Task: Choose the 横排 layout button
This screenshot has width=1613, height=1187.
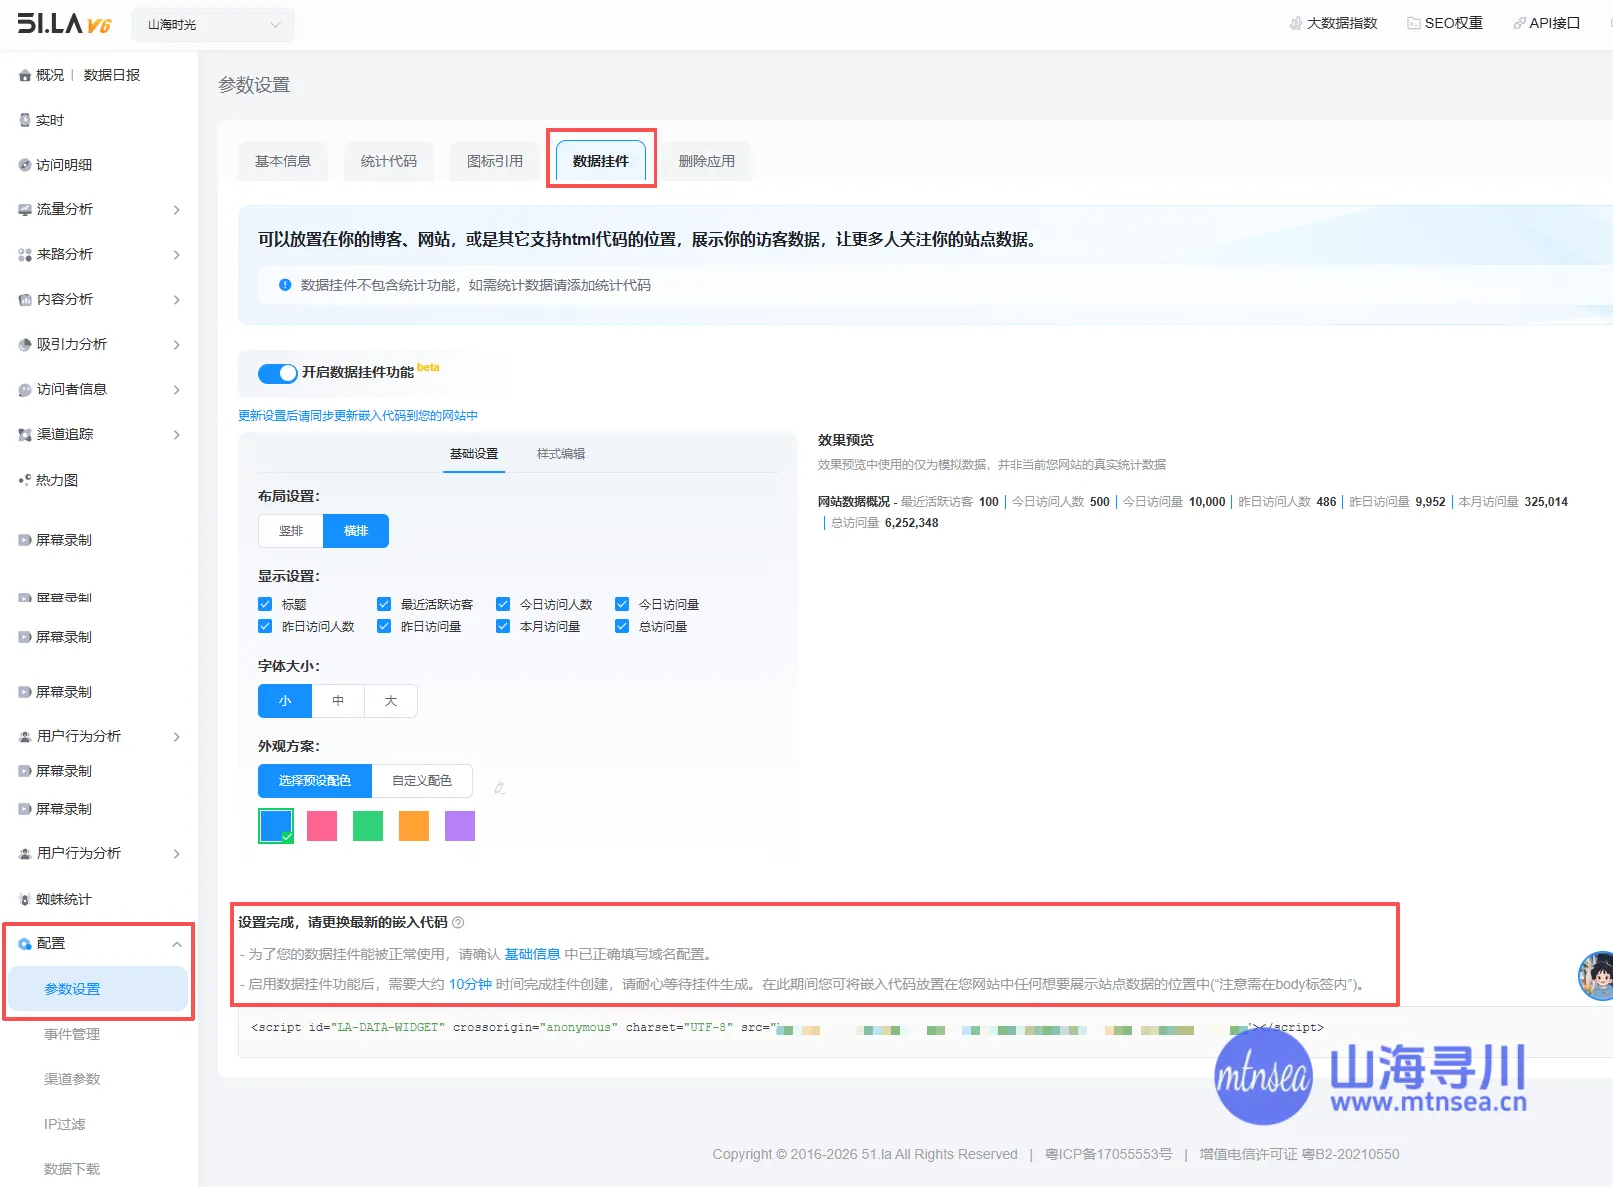Action: (356, 531)
